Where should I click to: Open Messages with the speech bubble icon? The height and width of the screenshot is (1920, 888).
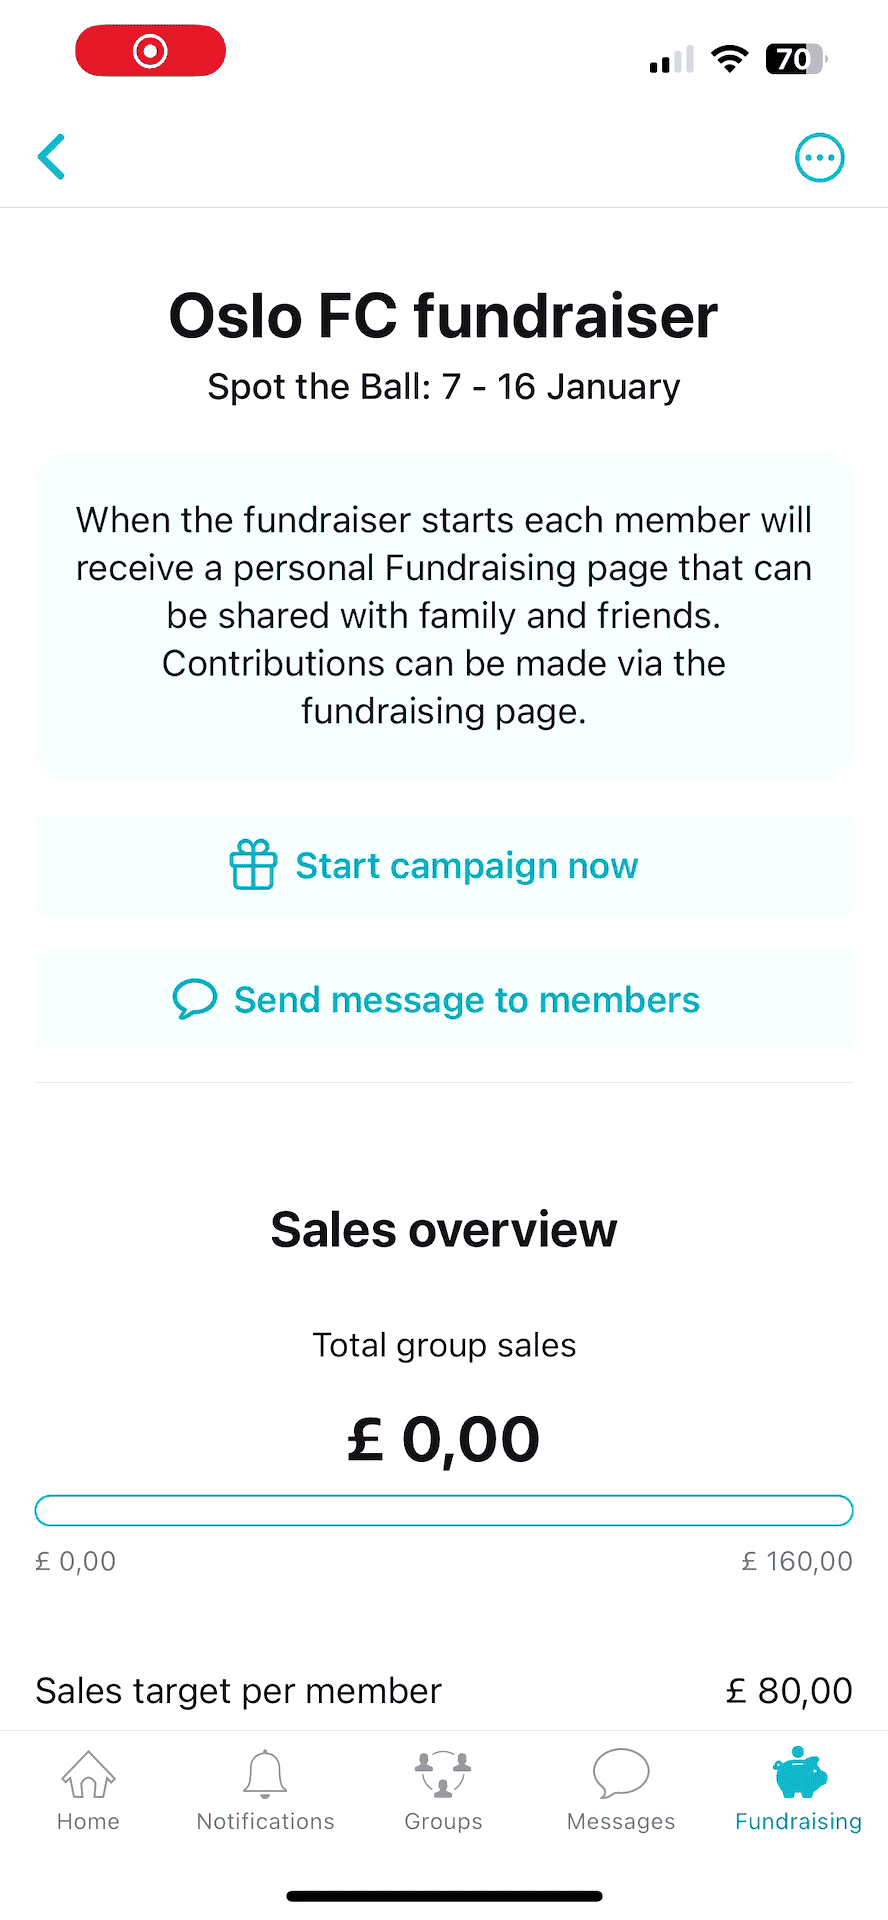click(620, 1772)
